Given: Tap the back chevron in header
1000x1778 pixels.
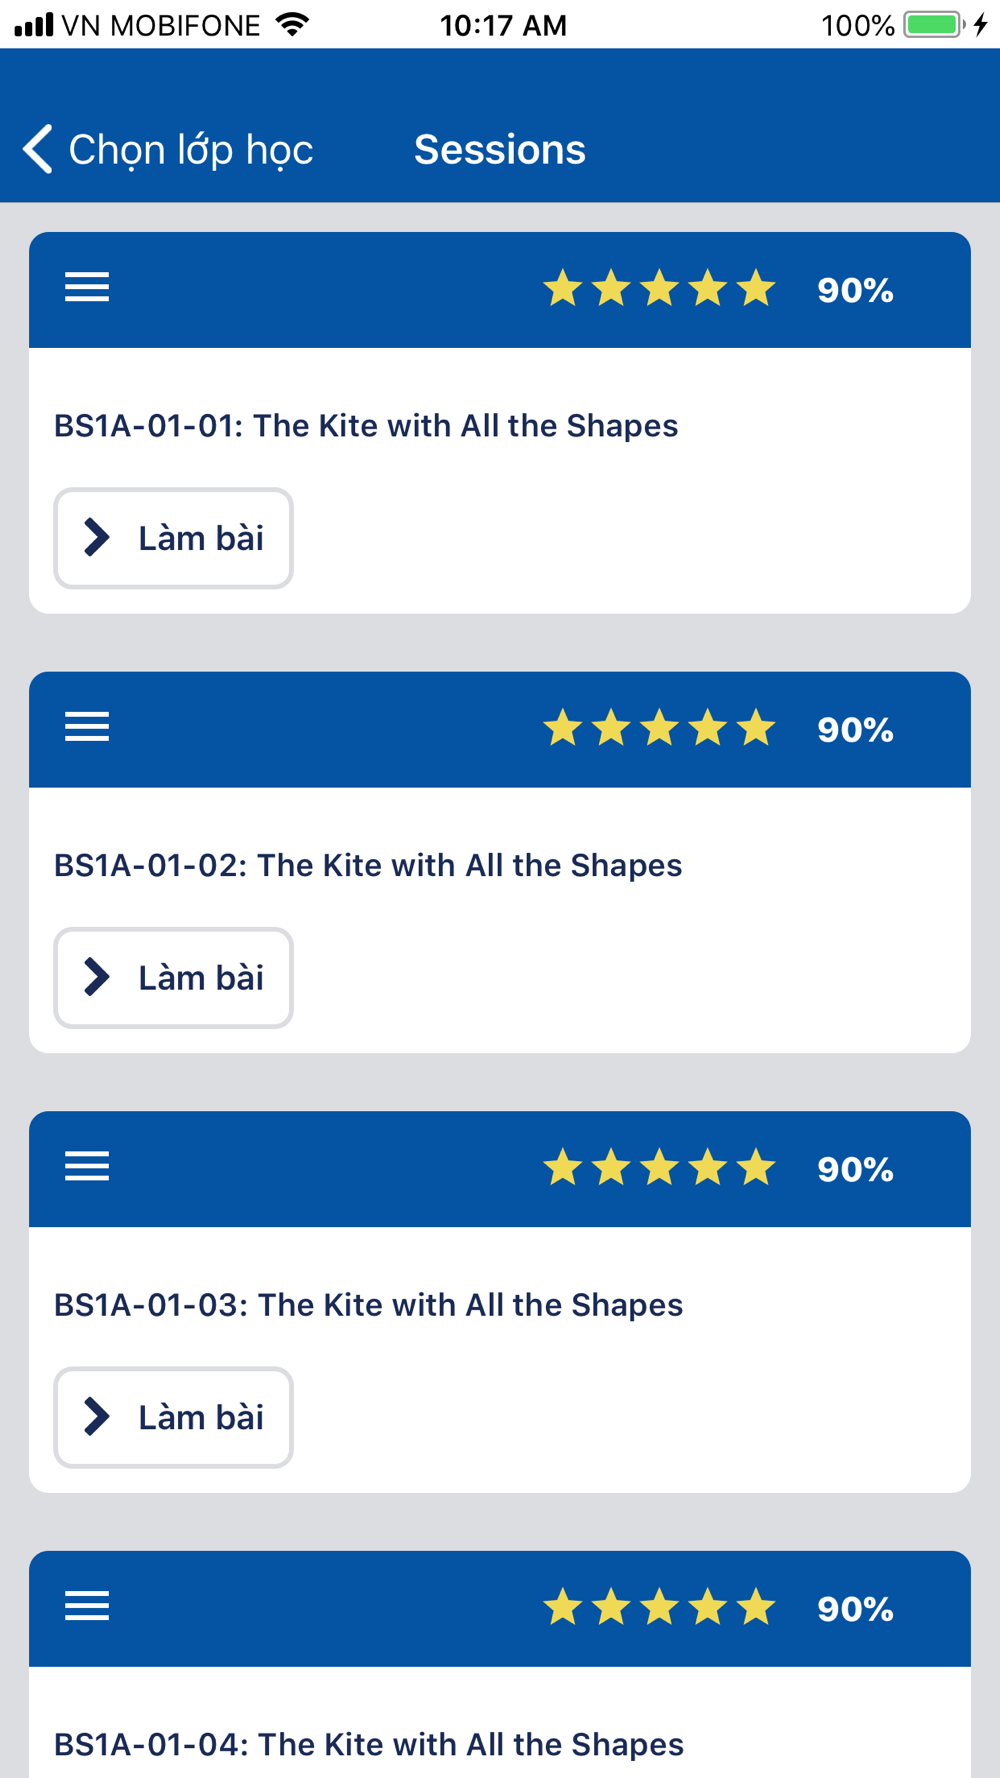Looking at the screenshot, I should pos(38,150).
